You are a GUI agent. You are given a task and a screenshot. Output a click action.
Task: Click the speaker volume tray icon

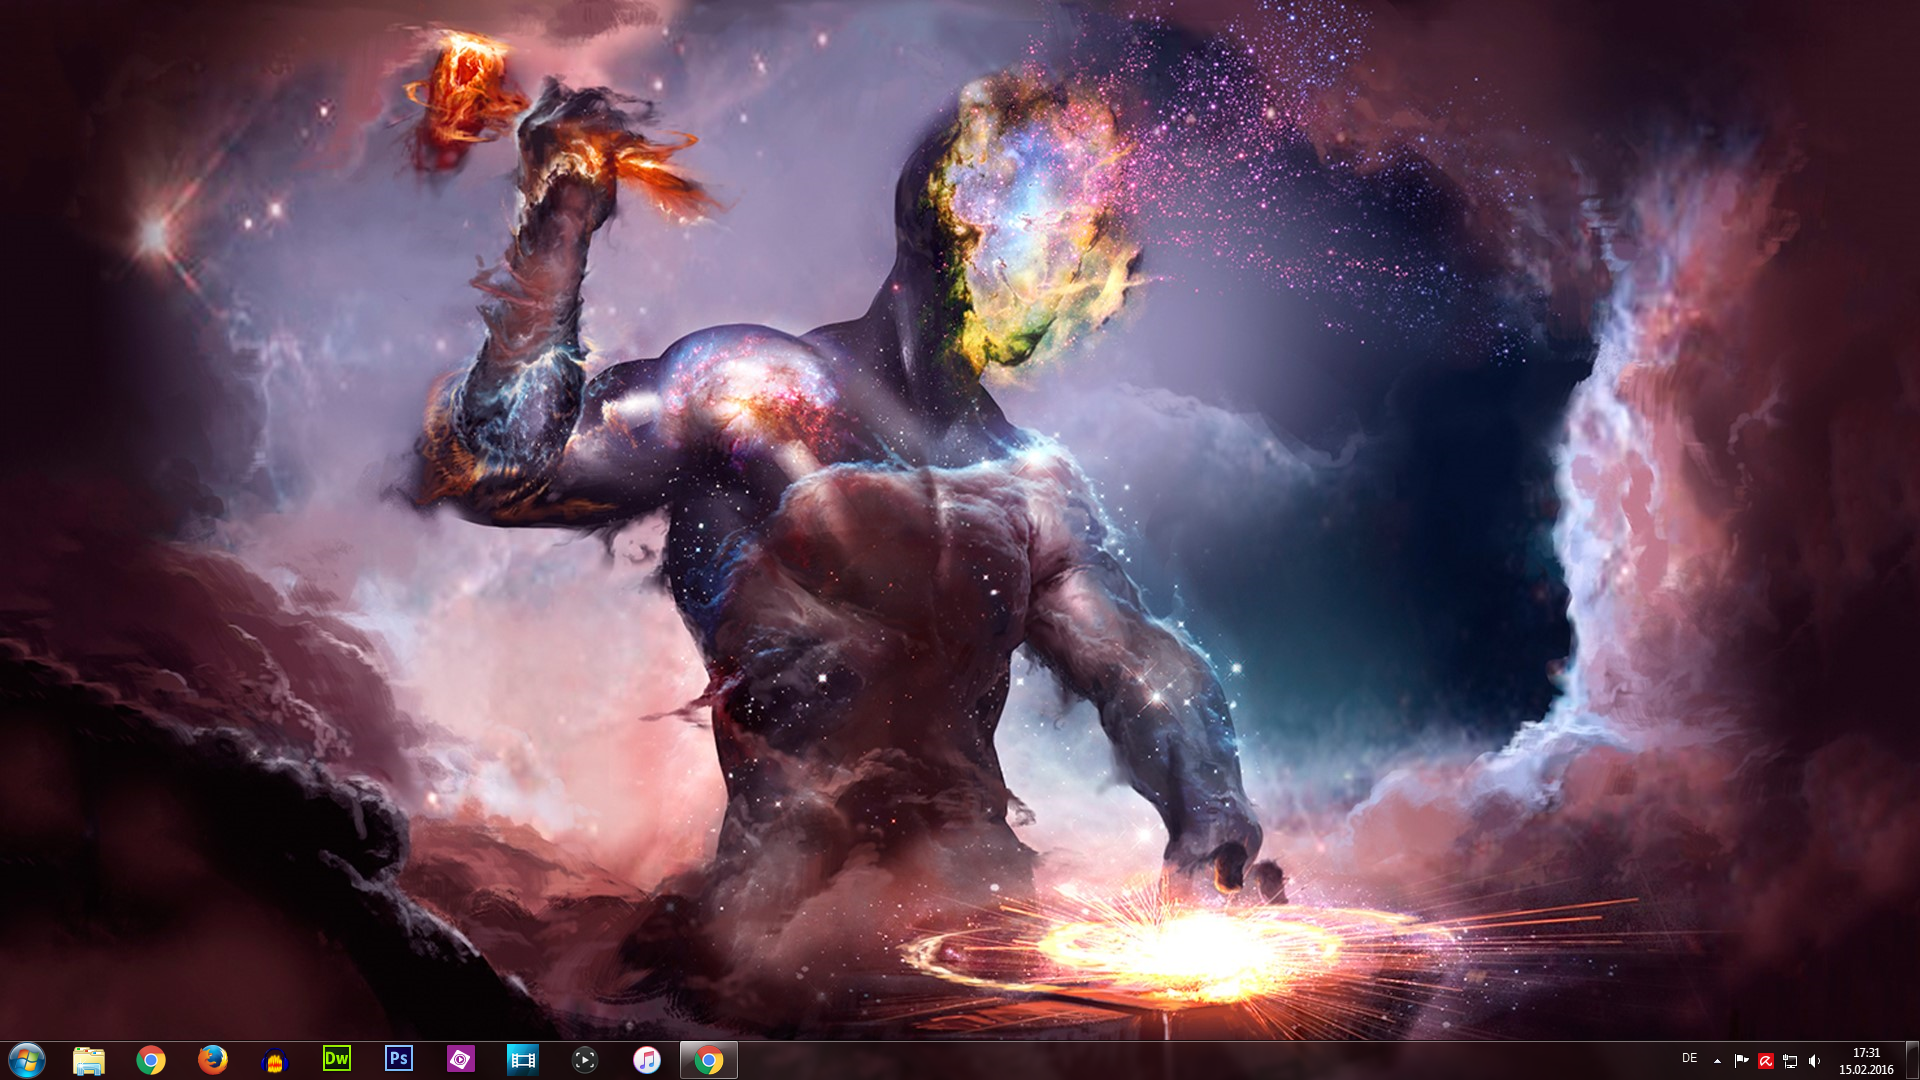tap(1814, 1061)
